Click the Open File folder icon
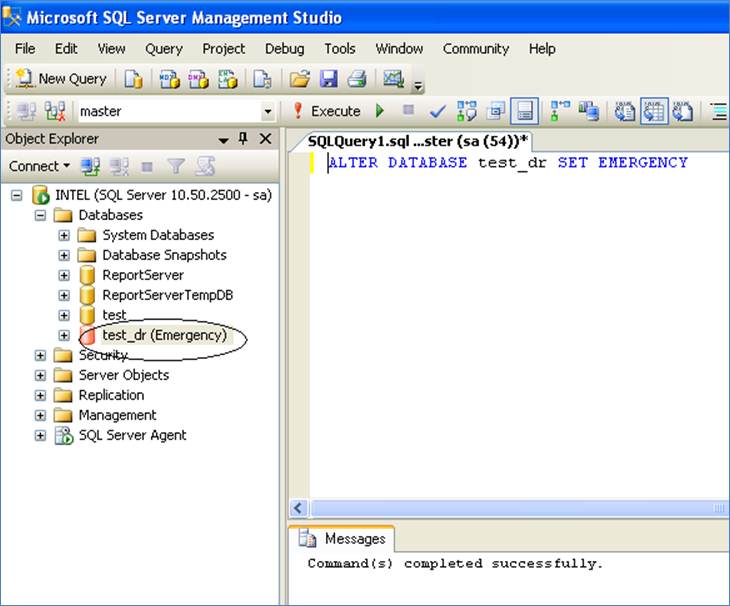Image resolution: width=730 pixels, height=606 pixels. [300, 79]
